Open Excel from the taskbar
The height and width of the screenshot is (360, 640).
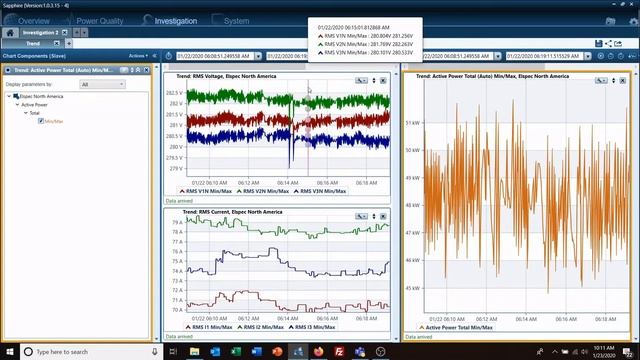(x=236, y=351)
